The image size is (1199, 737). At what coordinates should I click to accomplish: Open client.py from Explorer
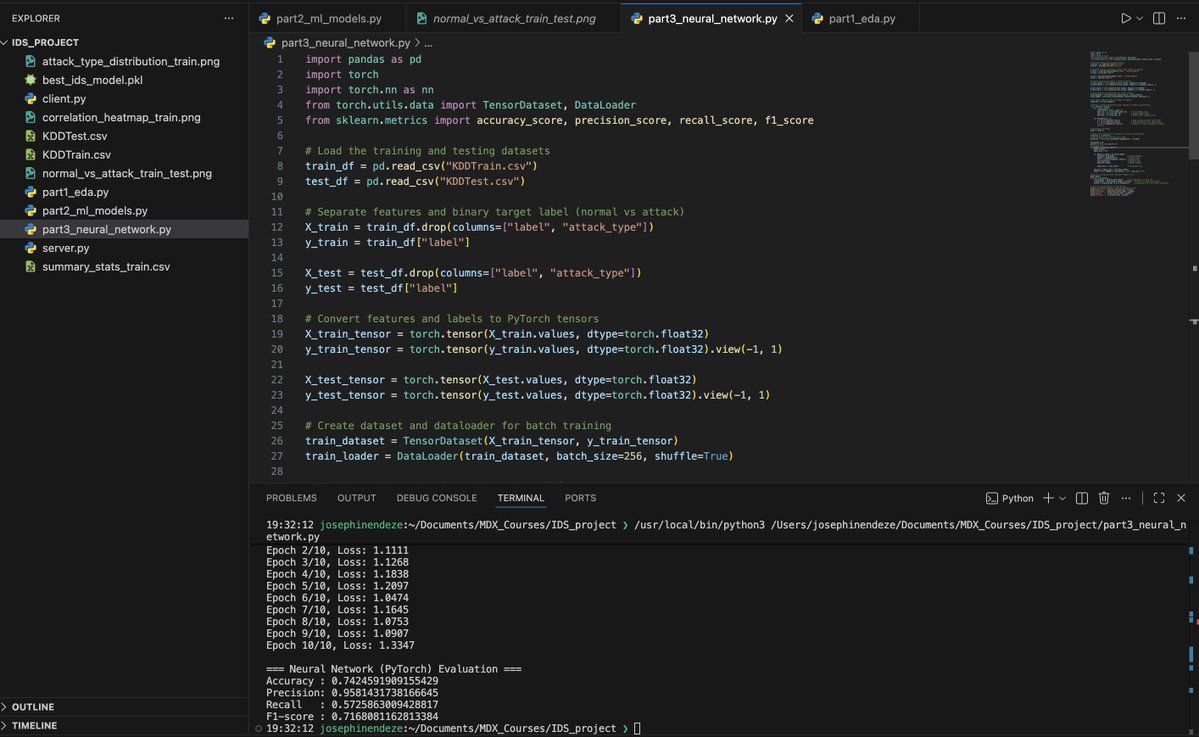coord(63,99)
